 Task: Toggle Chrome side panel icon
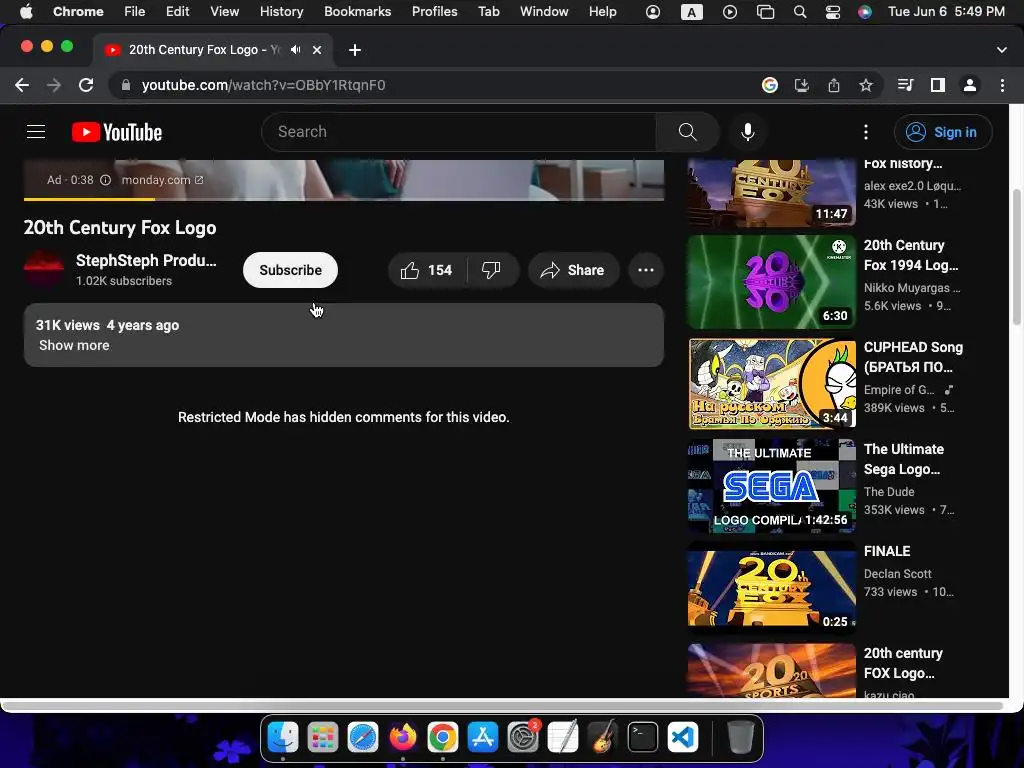(x=938, y=85)
